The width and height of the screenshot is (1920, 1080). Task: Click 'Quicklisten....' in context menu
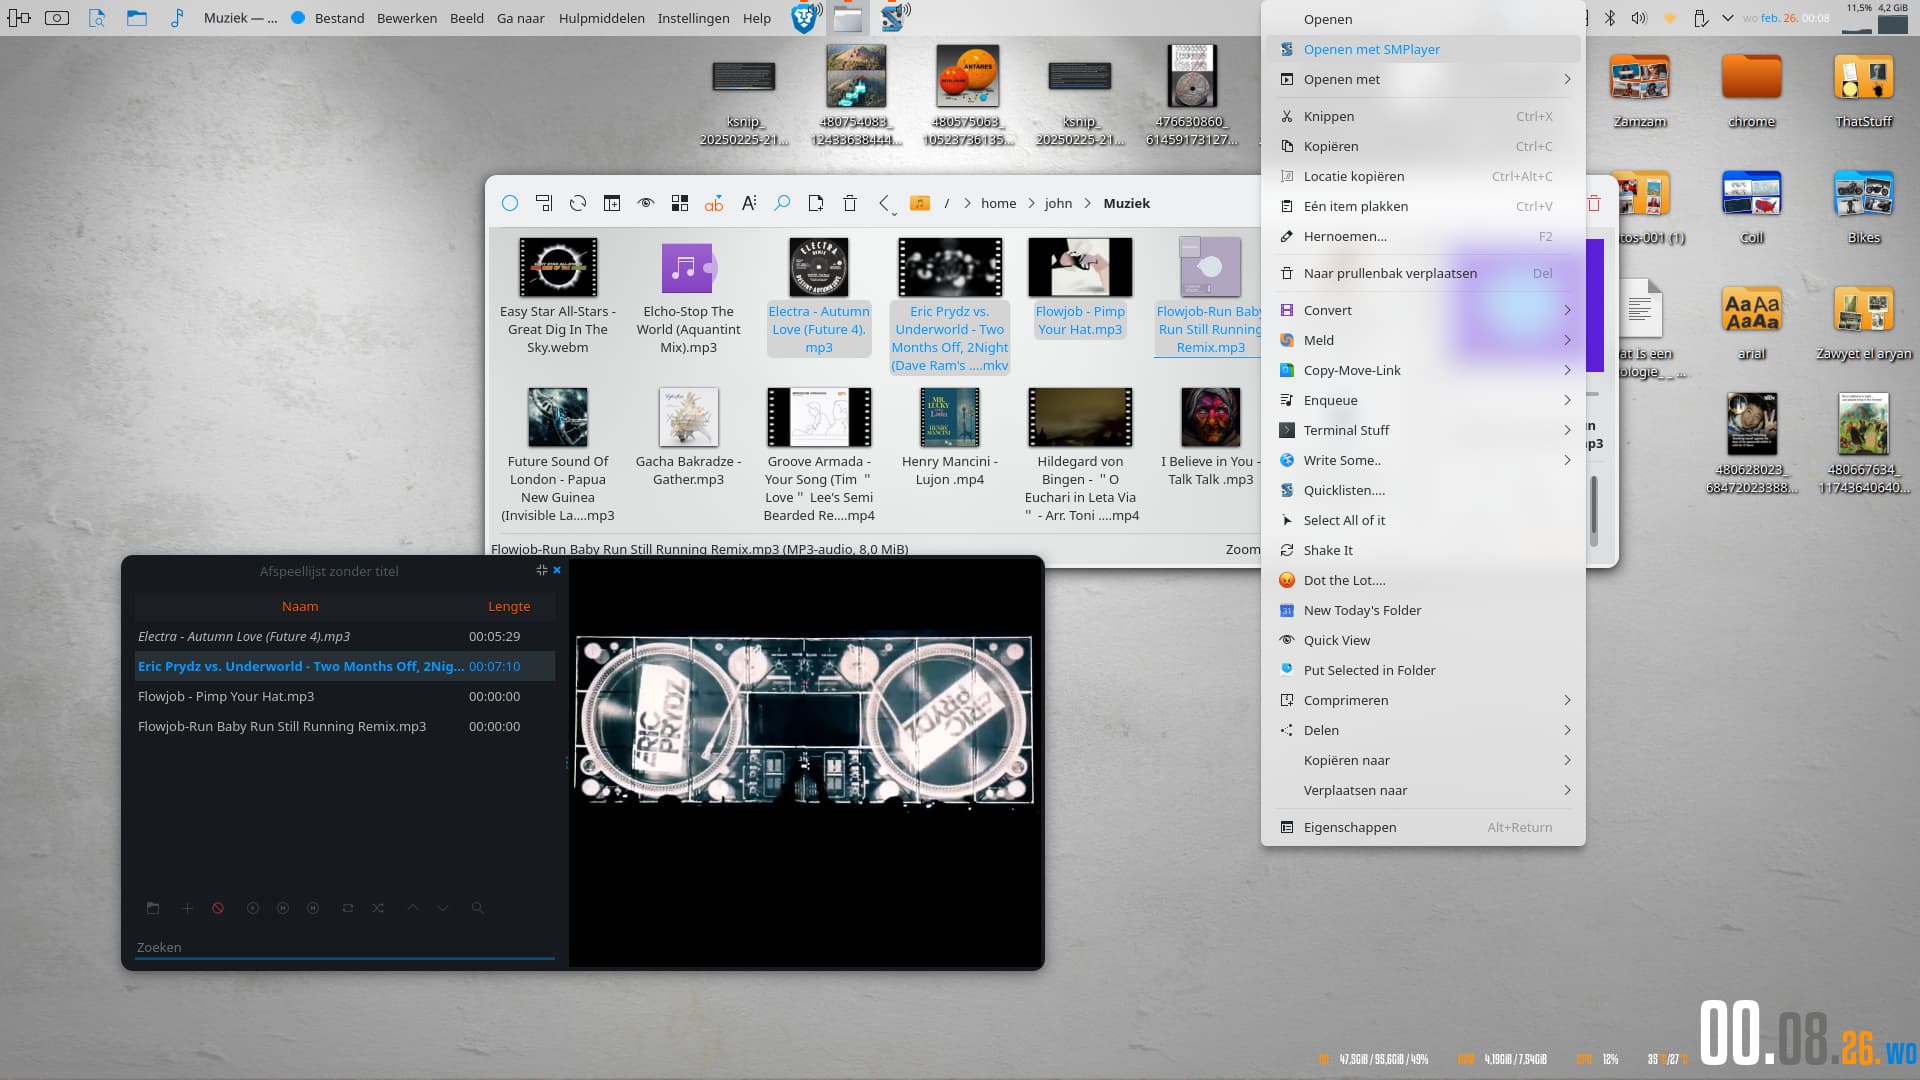(1423, 490)
